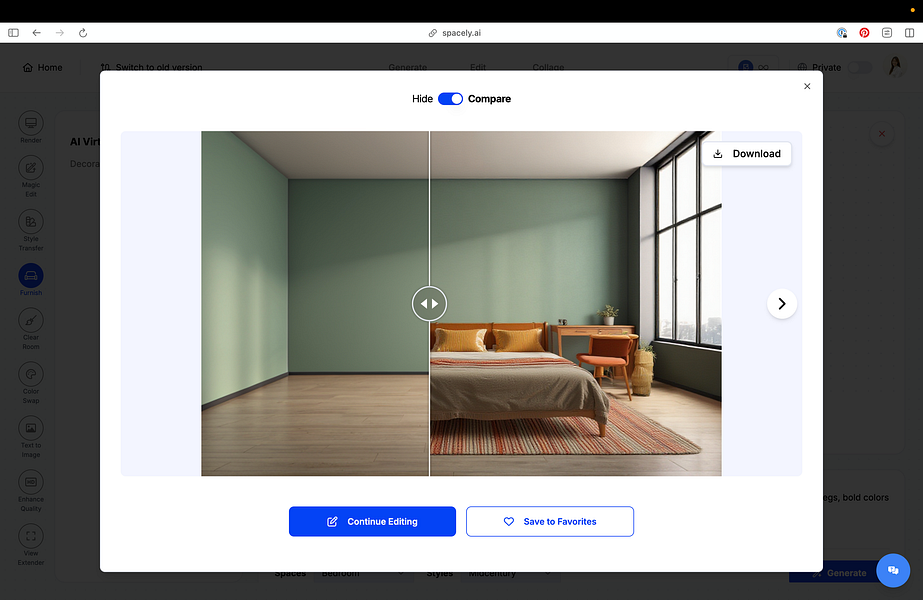Open the Style Transfer tool
This screenshot has height=600, width=923.
[31, 231]
